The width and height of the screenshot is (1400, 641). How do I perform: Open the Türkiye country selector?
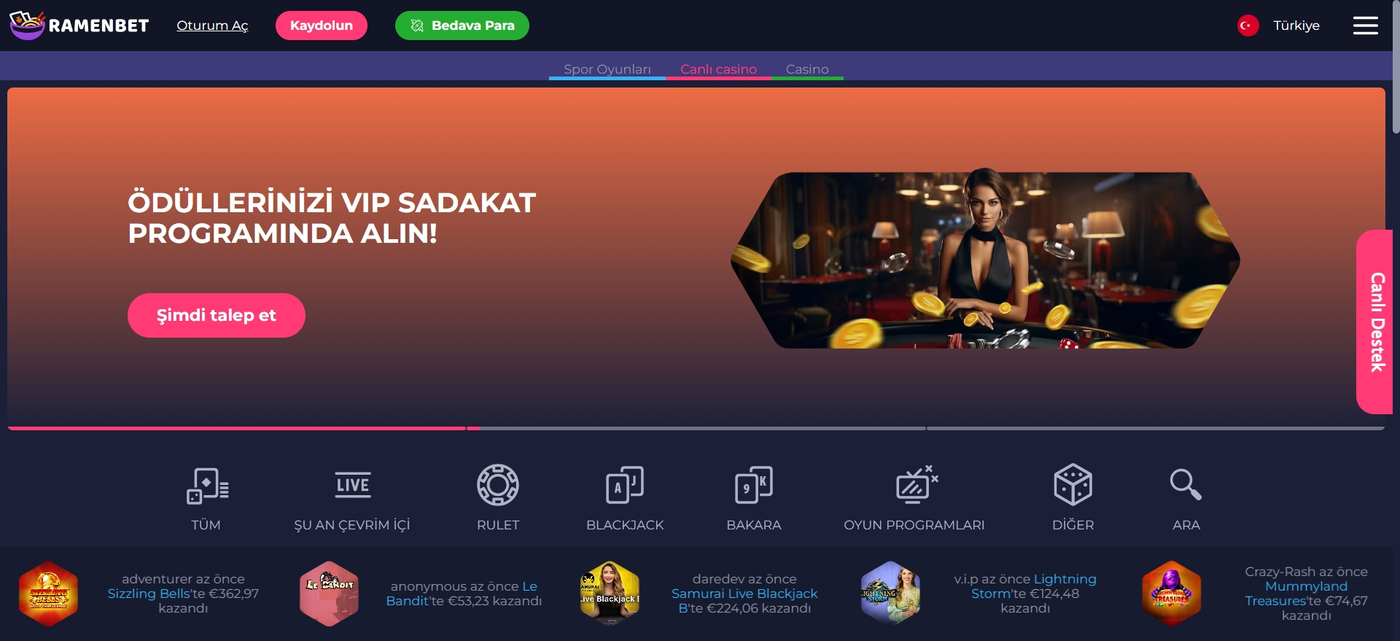tap(1279, 25)
